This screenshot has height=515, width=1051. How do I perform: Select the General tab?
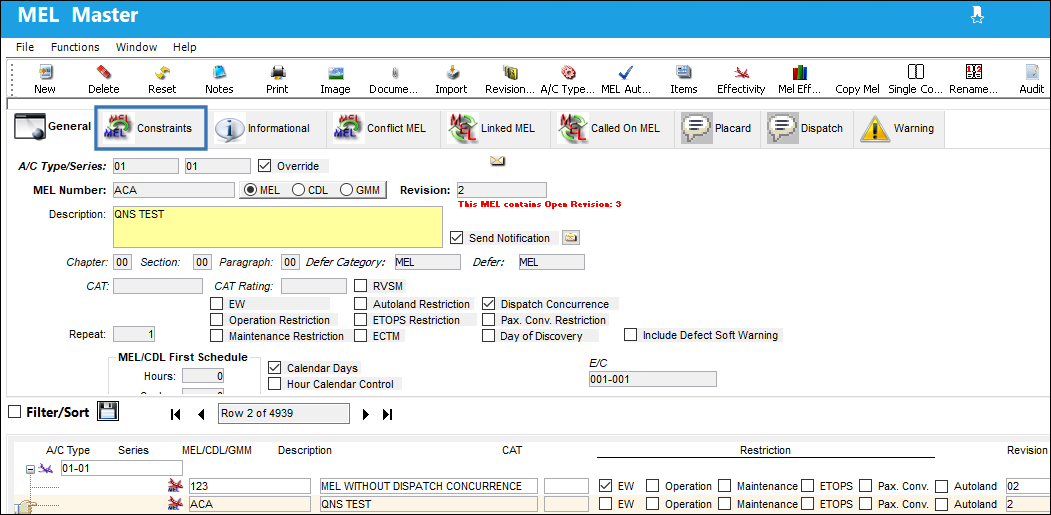(x=53, y=127)
